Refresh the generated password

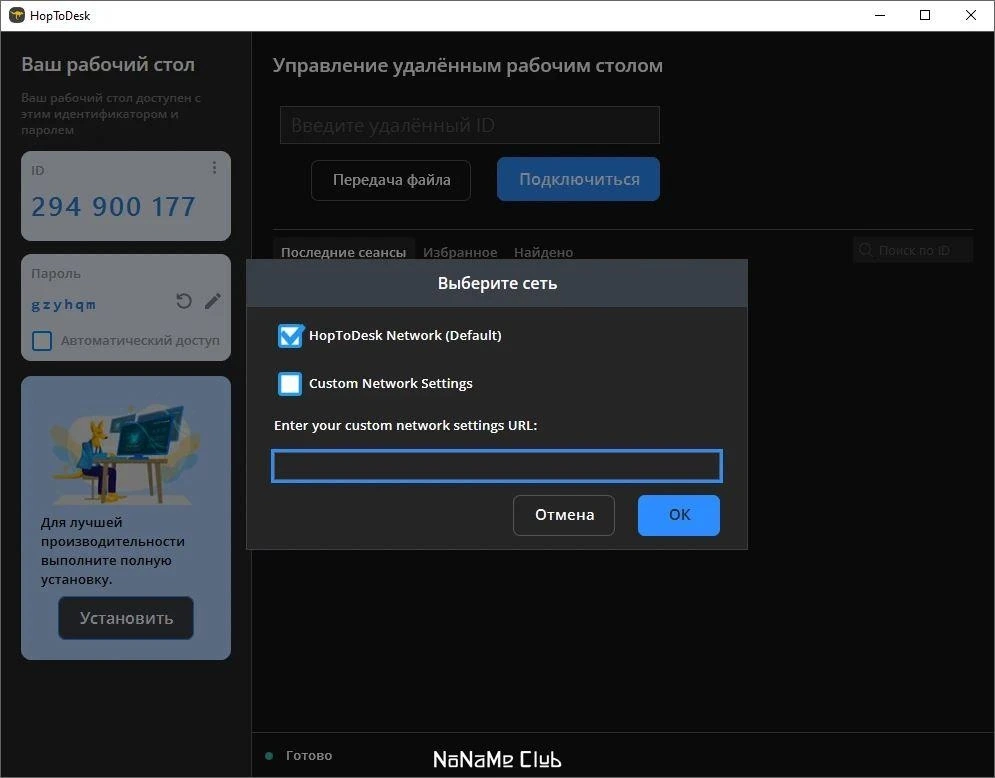tap(183, 301)
